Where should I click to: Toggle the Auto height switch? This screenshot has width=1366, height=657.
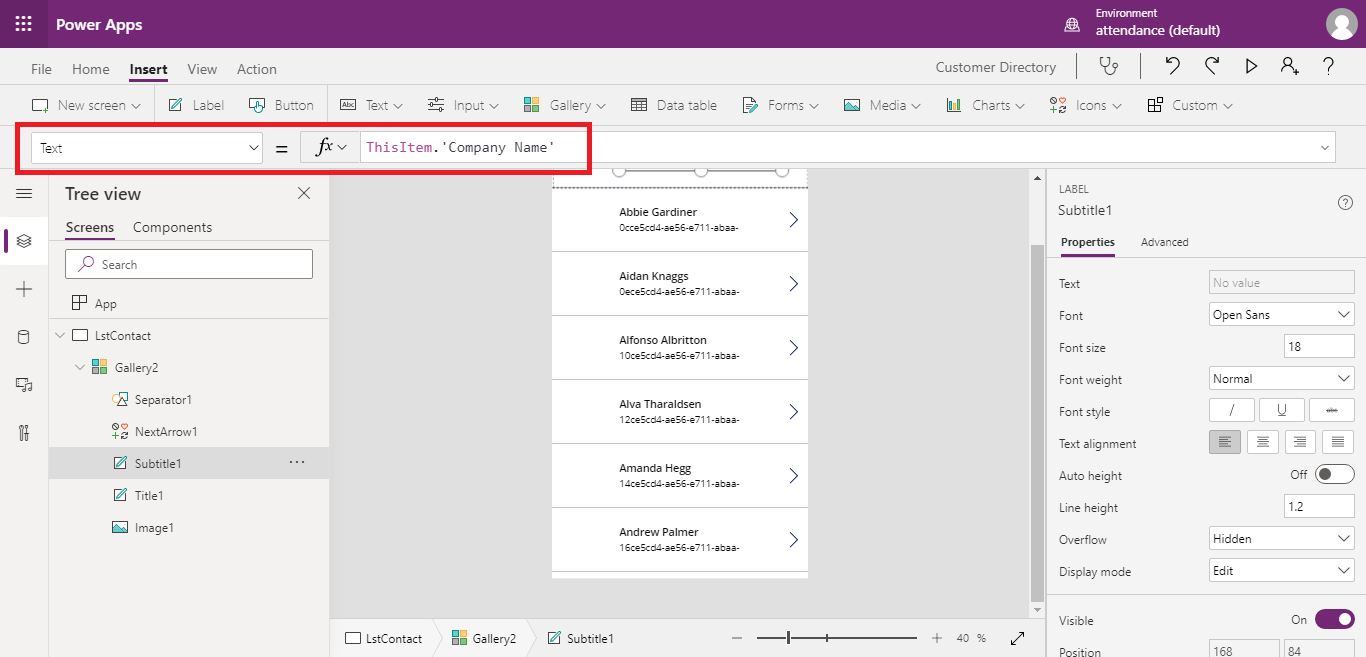(x=1334, y=474)
